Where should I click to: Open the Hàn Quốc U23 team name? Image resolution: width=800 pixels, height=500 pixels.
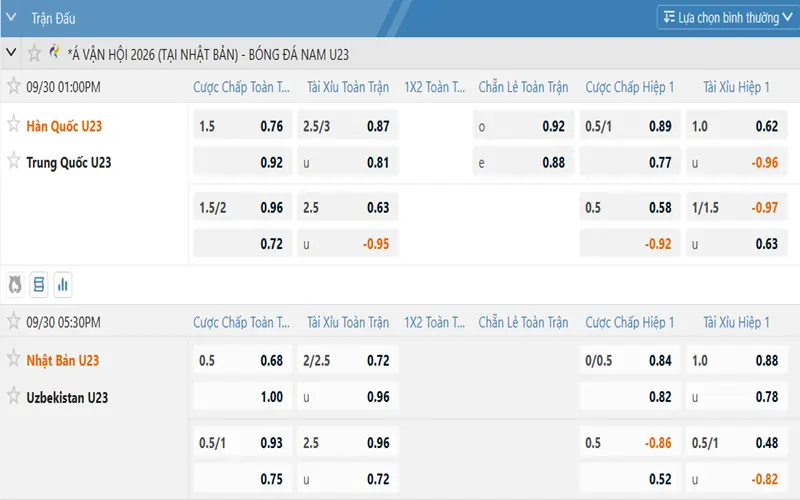64,126
